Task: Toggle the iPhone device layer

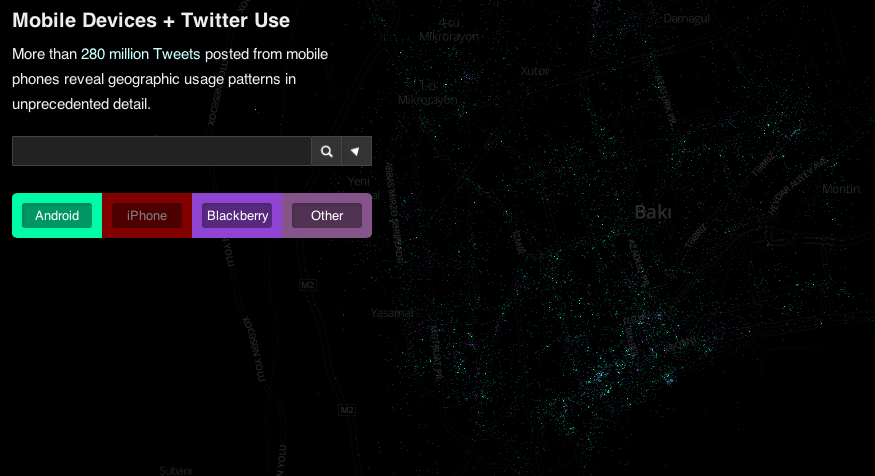Action: click(x=147, y=215)
